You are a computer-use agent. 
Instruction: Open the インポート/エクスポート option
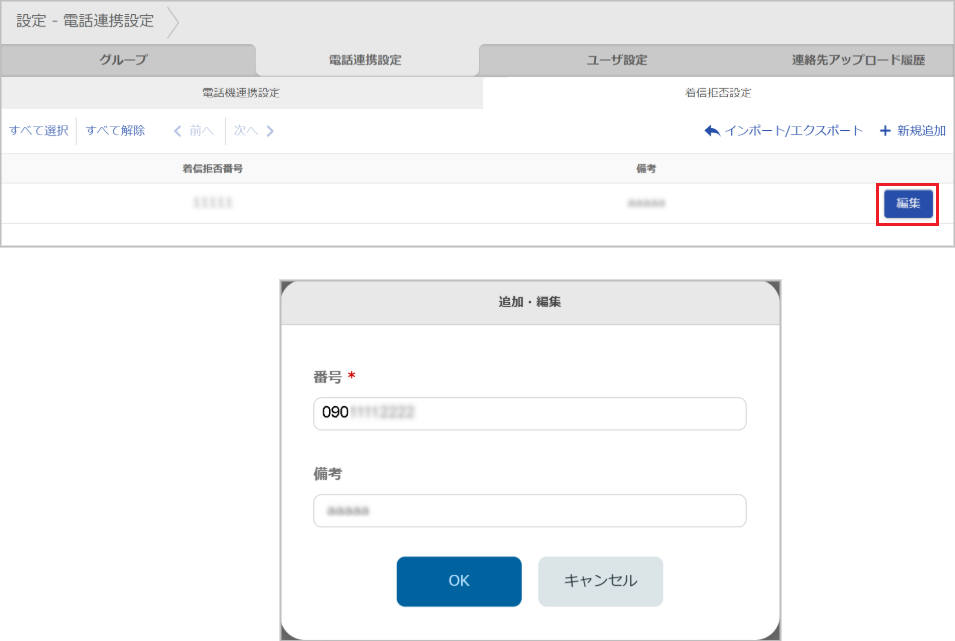pos(793,131)
